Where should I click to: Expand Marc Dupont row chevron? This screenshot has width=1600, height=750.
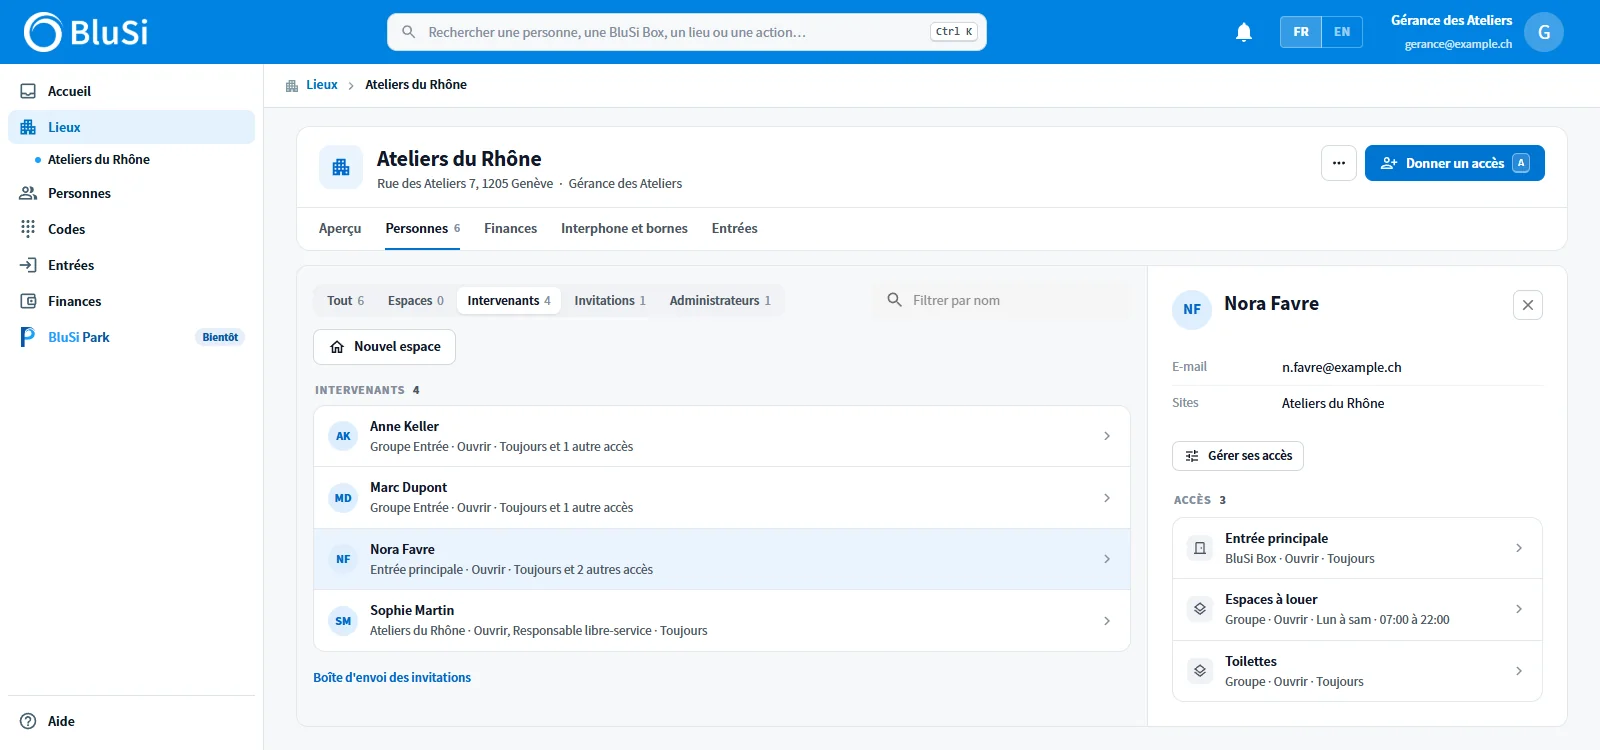(x=1107, y=498)
